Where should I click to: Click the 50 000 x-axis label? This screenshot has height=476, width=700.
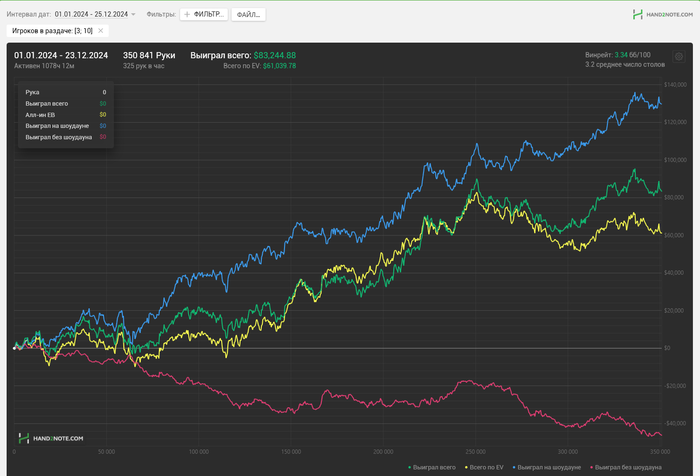tap(106, 451)
